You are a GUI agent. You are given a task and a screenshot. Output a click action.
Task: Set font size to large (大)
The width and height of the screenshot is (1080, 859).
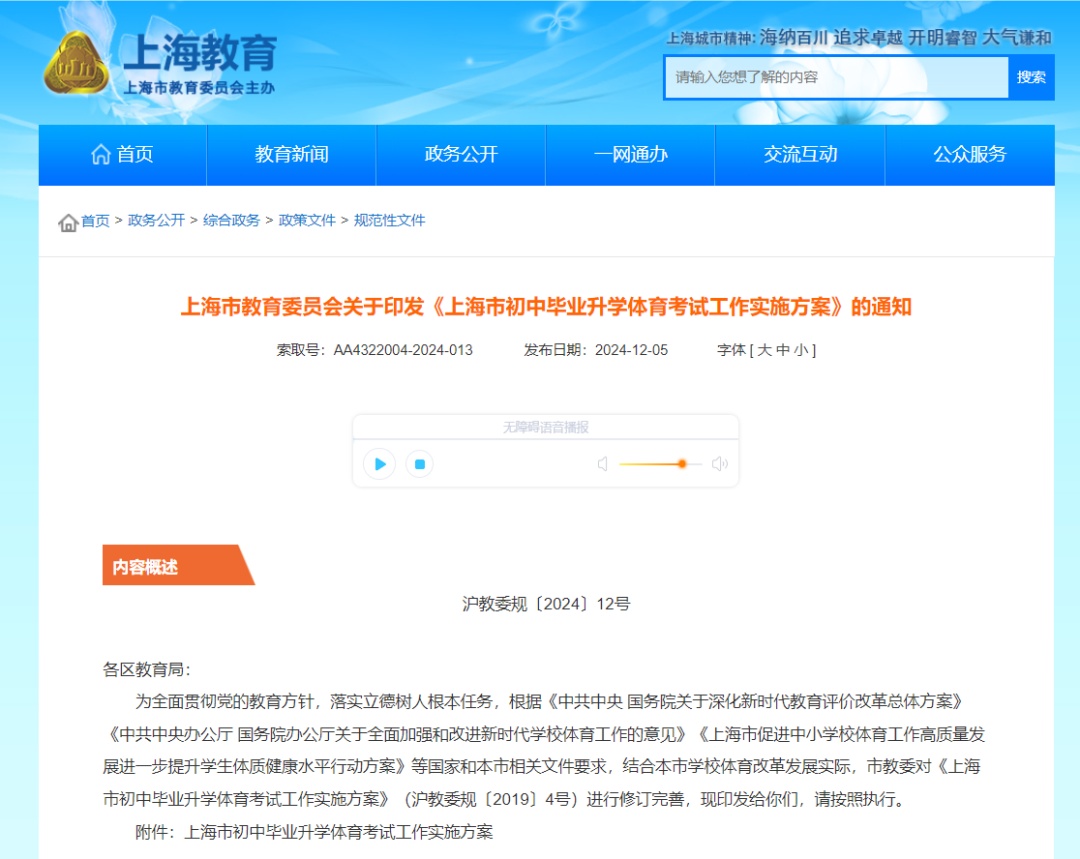pos(765,350)
